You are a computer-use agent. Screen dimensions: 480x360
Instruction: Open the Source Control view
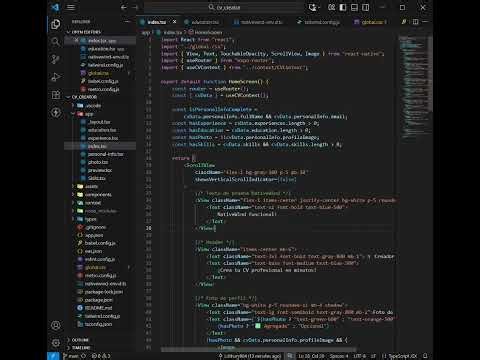click(x=56, y=59)
